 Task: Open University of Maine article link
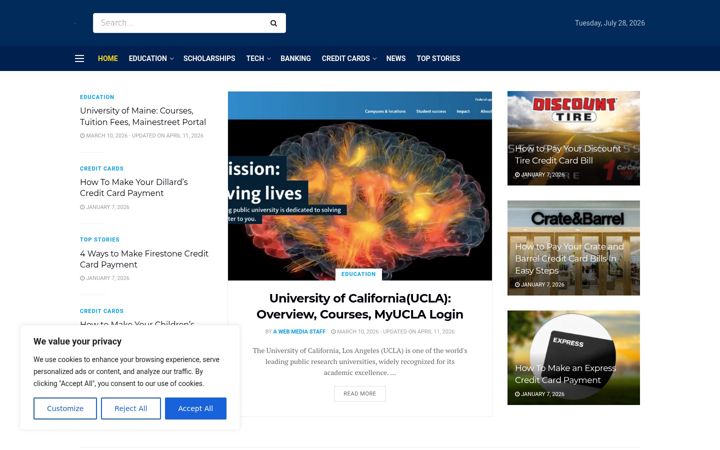(143, 116)
